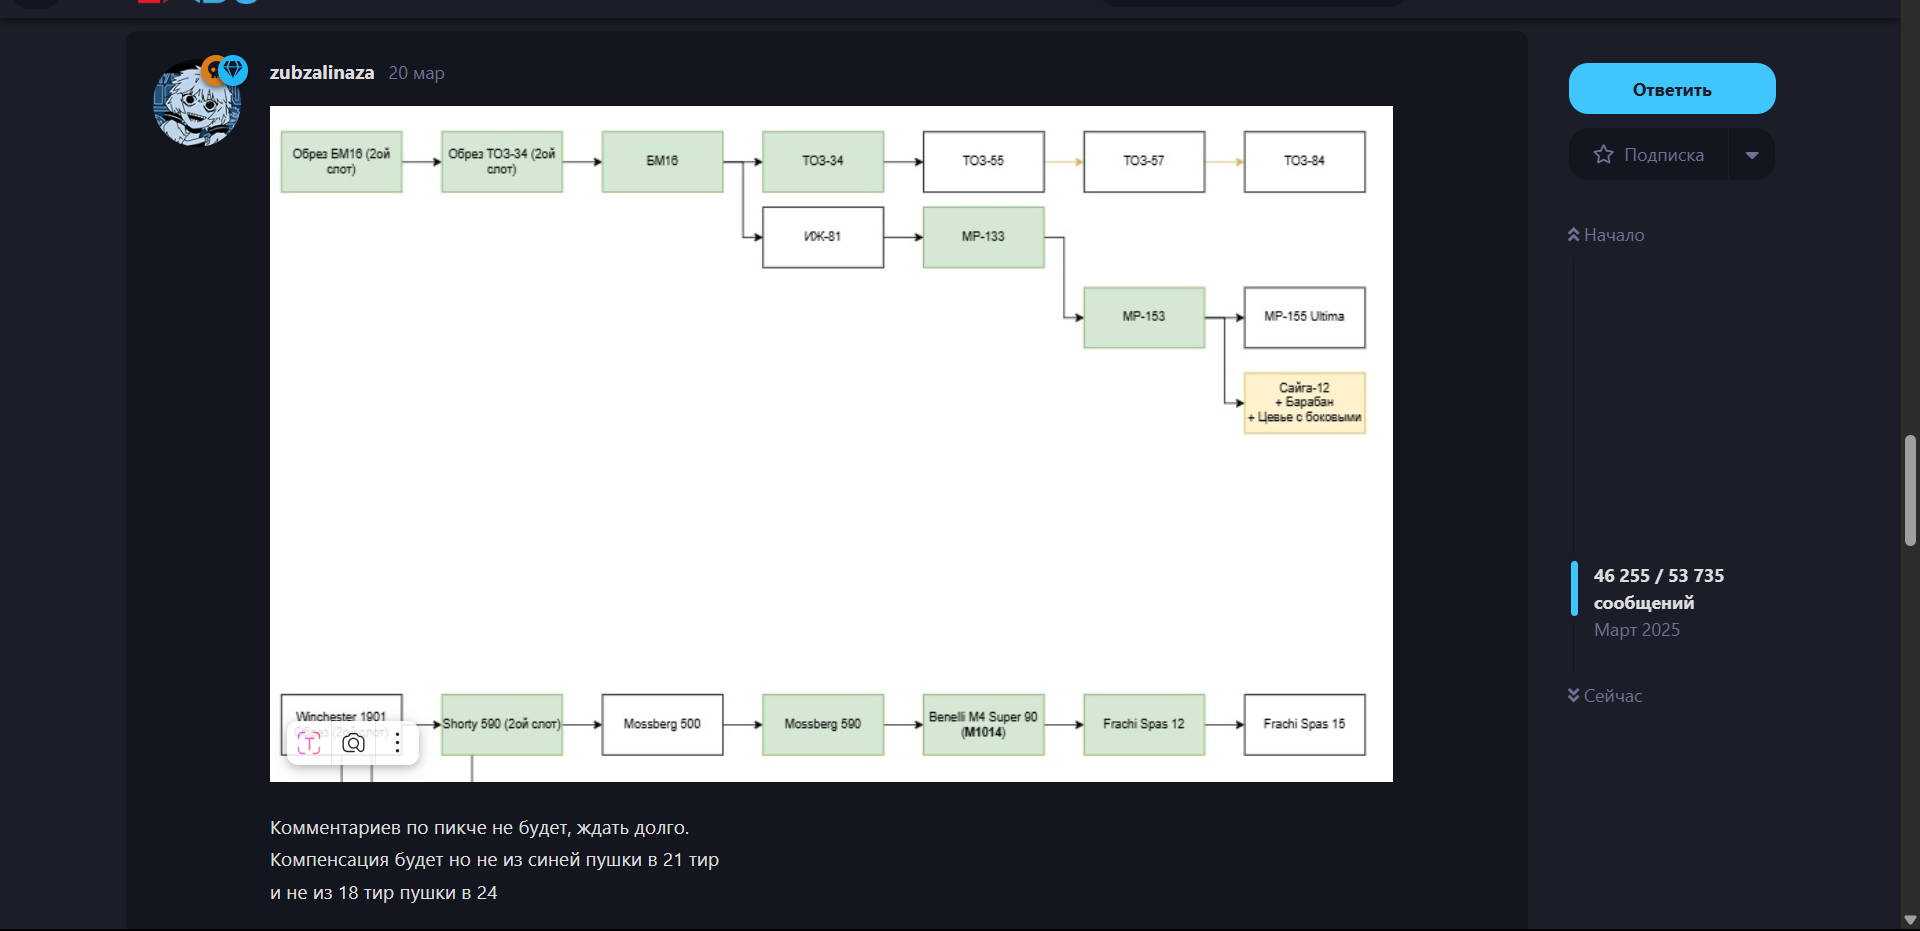Click 'Март 2025' timeline date
Image resolution: width=1920 pixels, height=931 pixels.
coord(1637,630)
